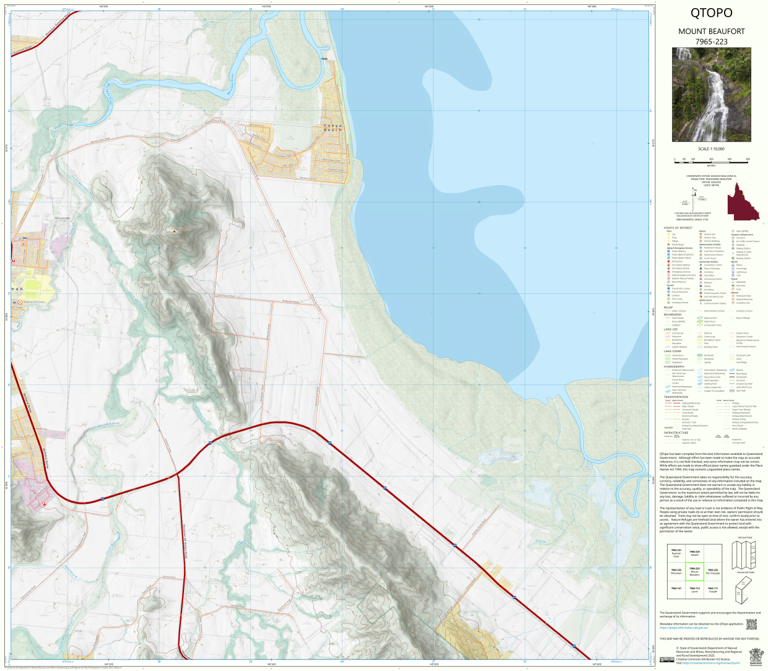Click the Cooya Beach place label

coord(333,128)
